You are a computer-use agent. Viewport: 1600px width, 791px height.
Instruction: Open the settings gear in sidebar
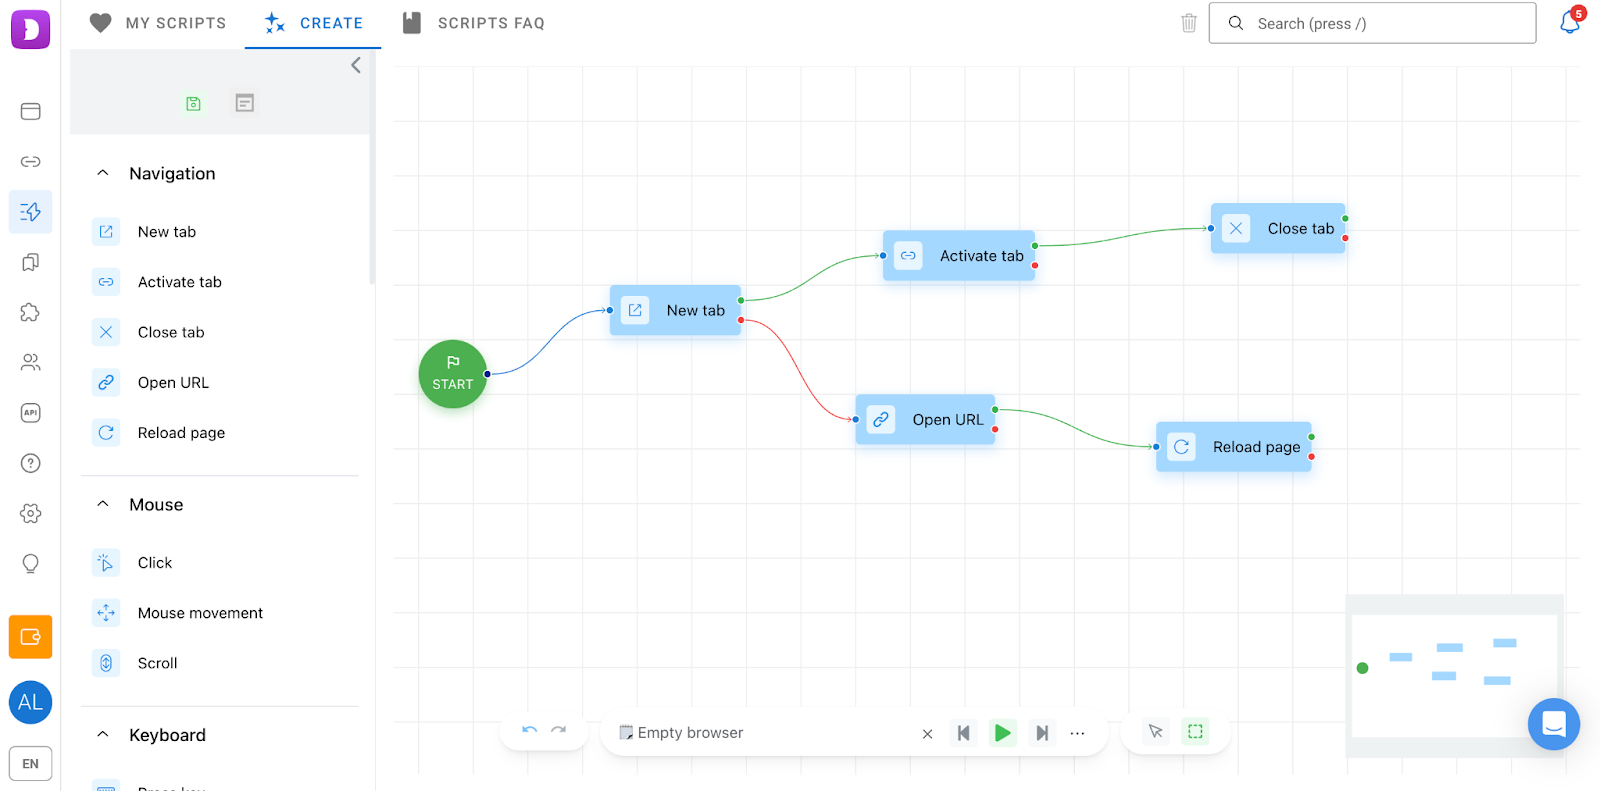31,513
